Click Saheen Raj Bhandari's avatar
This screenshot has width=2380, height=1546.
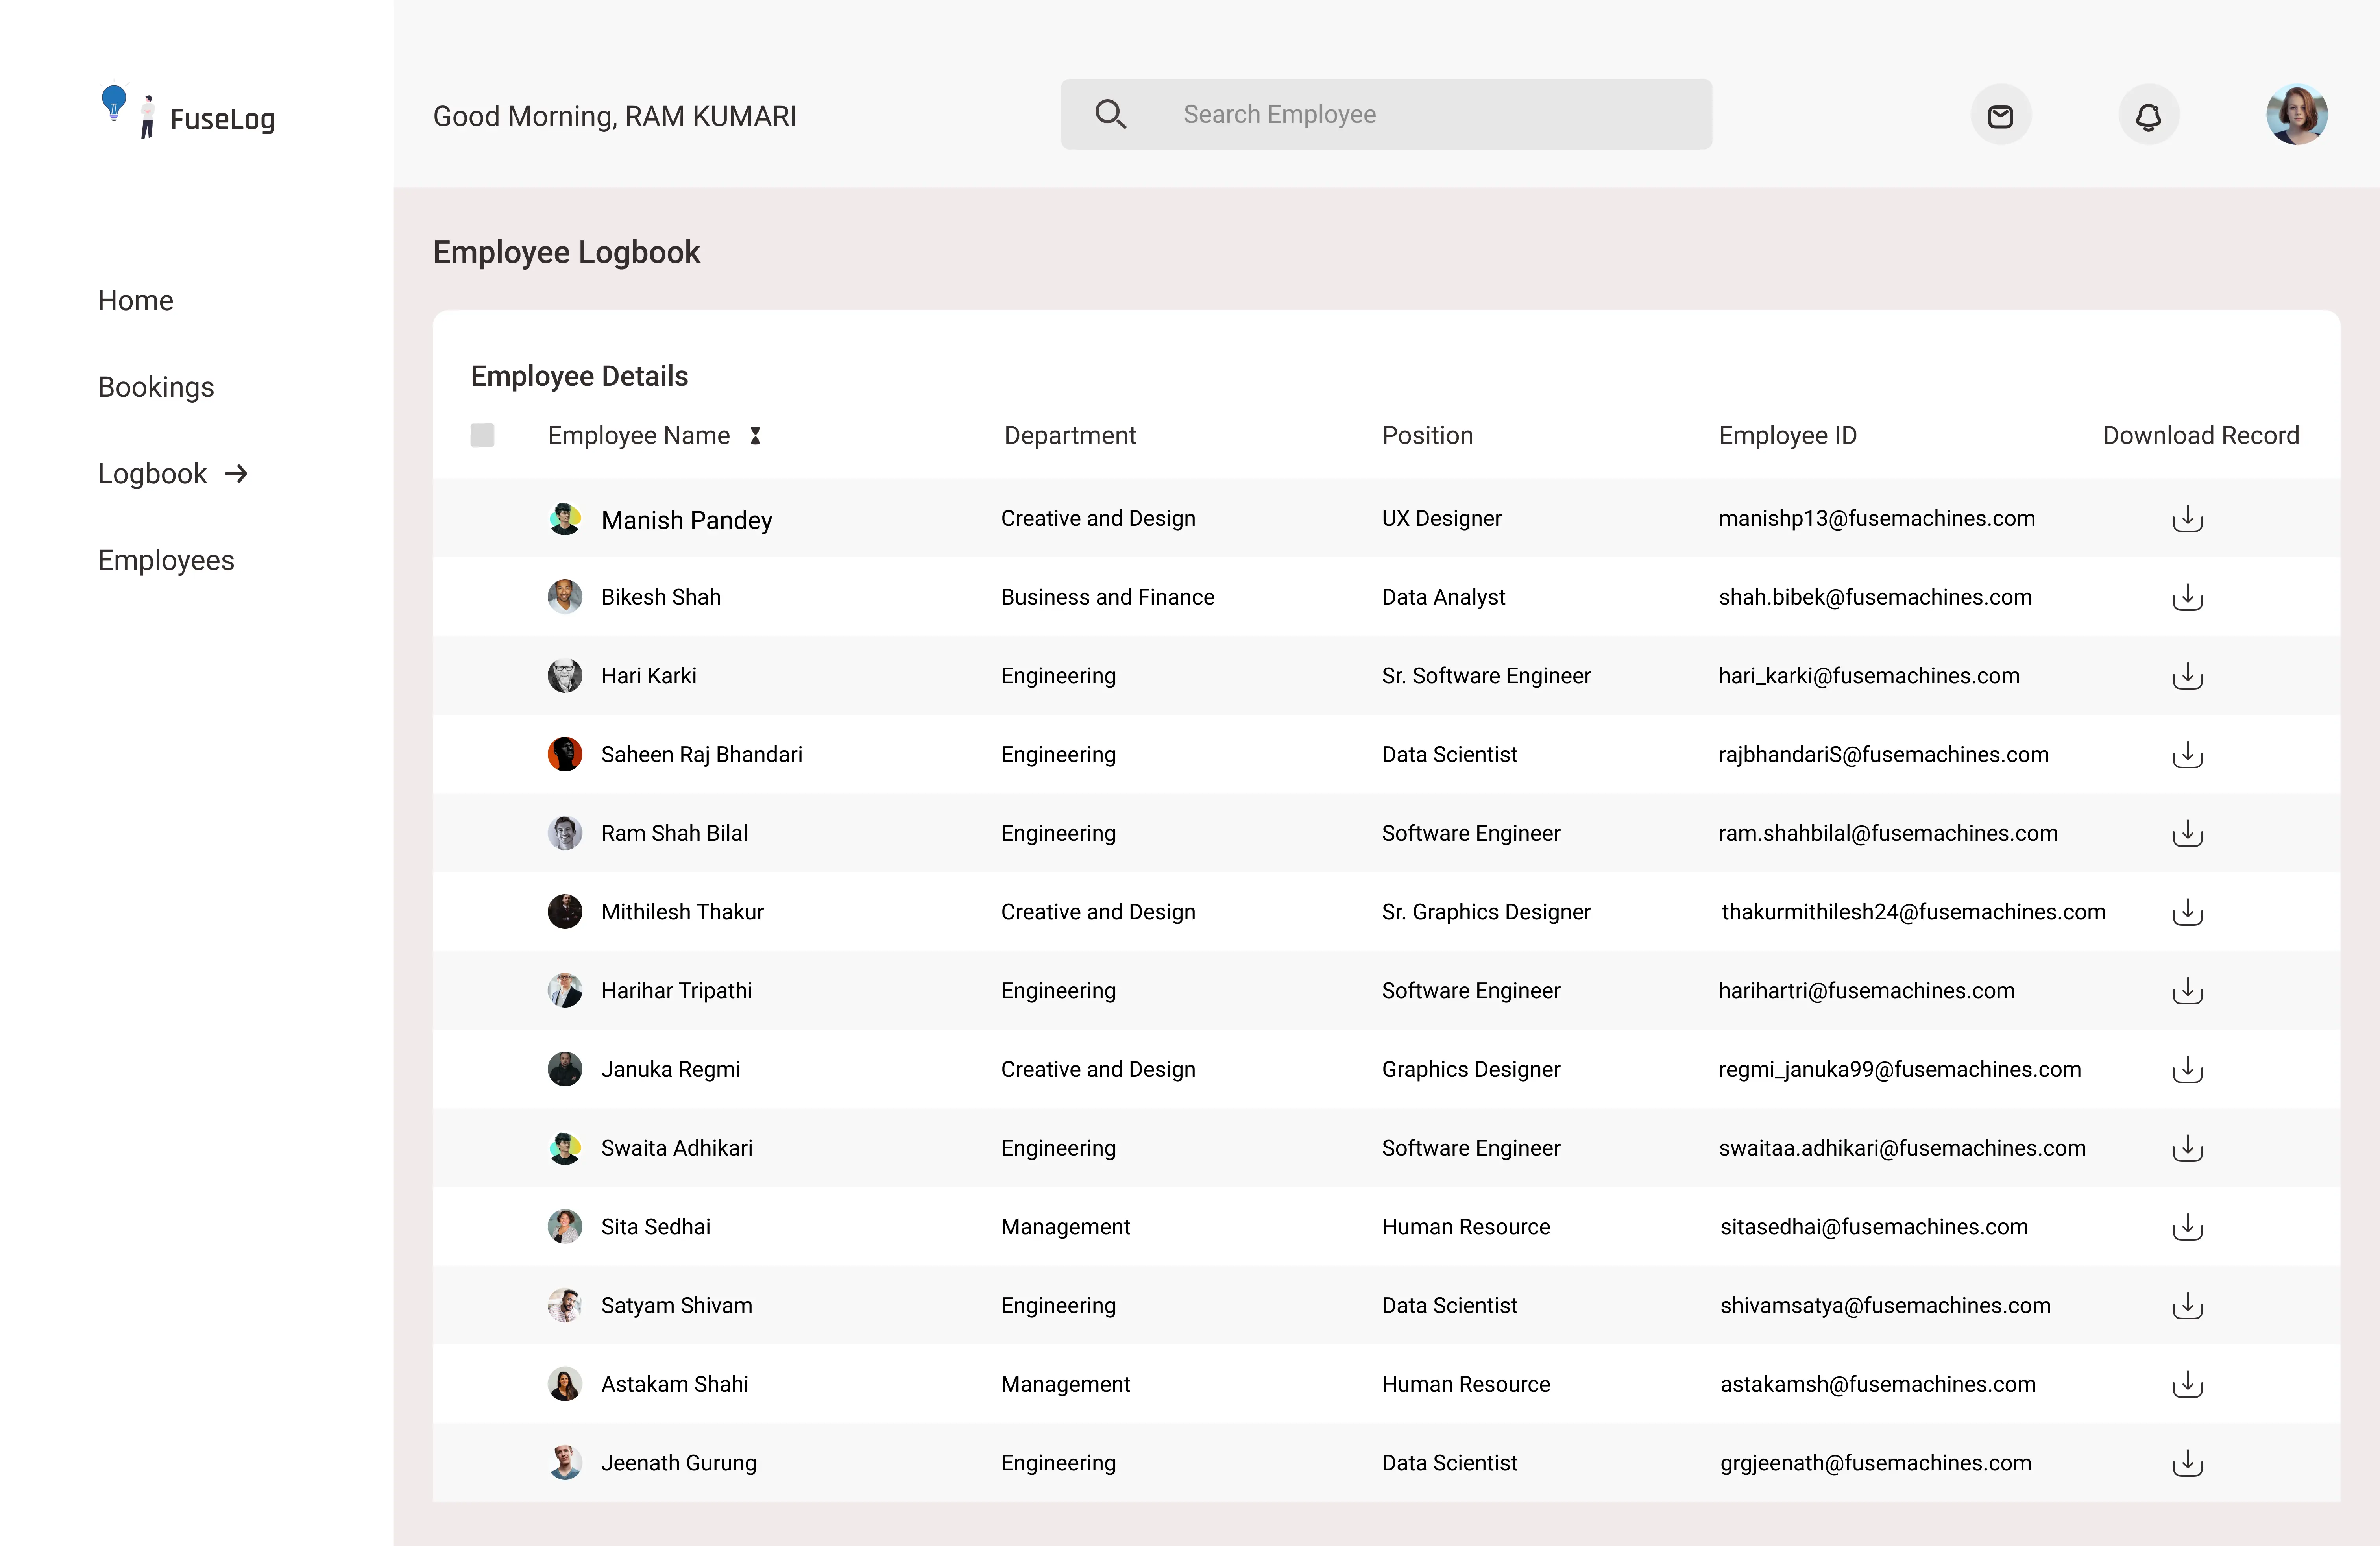coord(565,754)
